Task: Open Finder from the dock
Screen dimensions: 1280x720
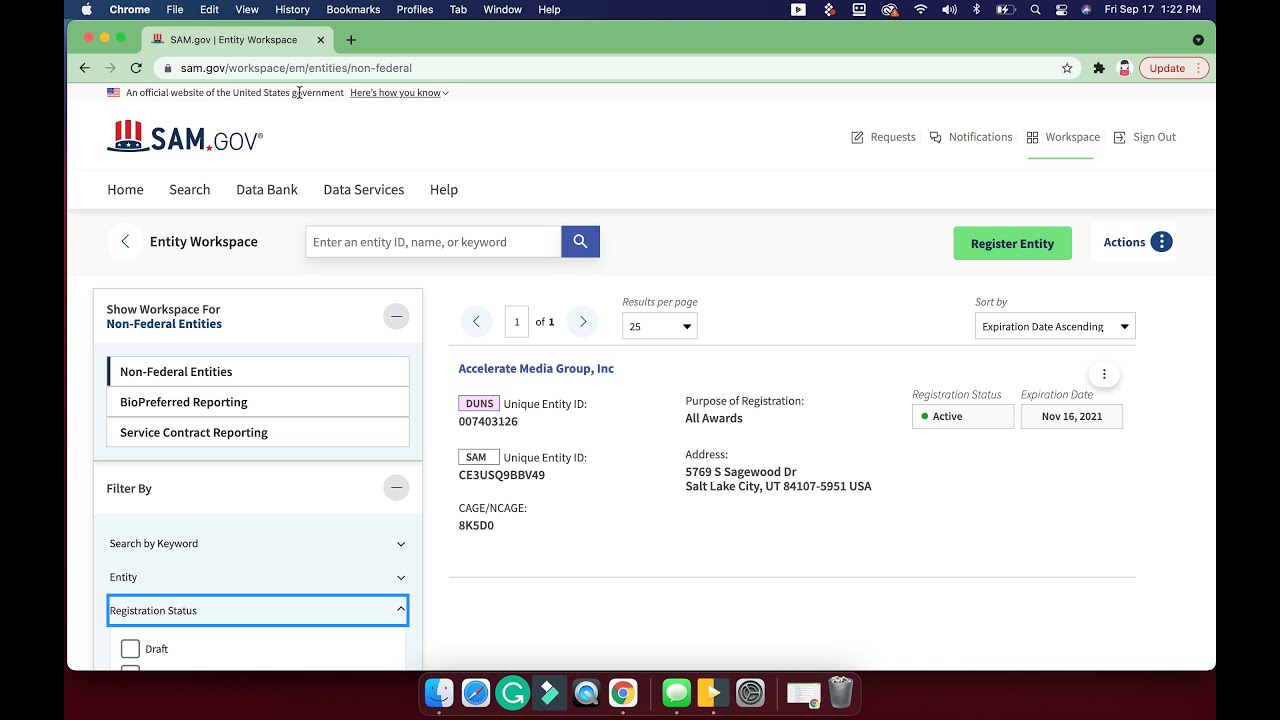Action: point(439,693)
